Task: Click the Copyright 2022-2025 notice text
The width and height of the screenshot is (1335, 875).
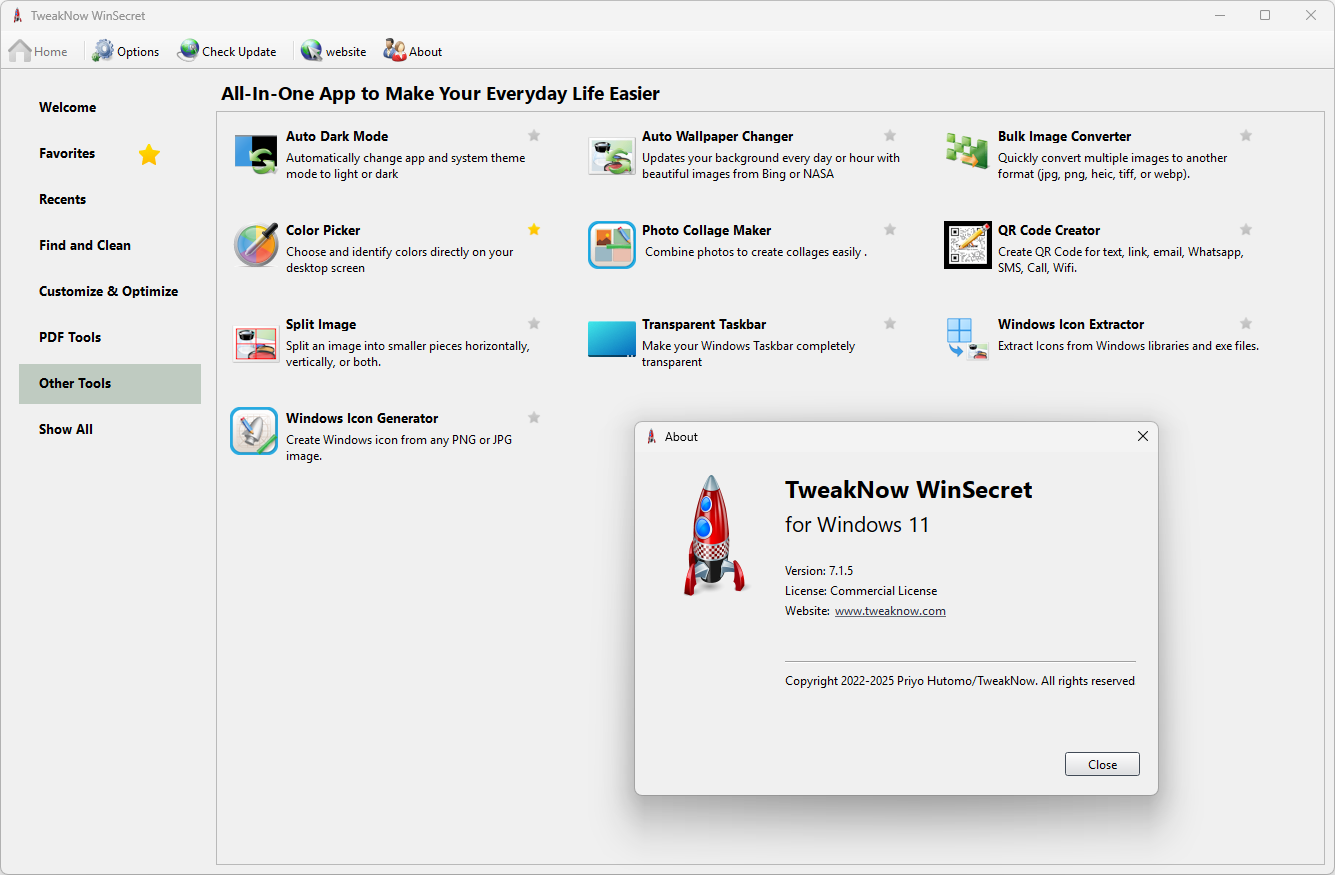Action: tap(960, 681)
